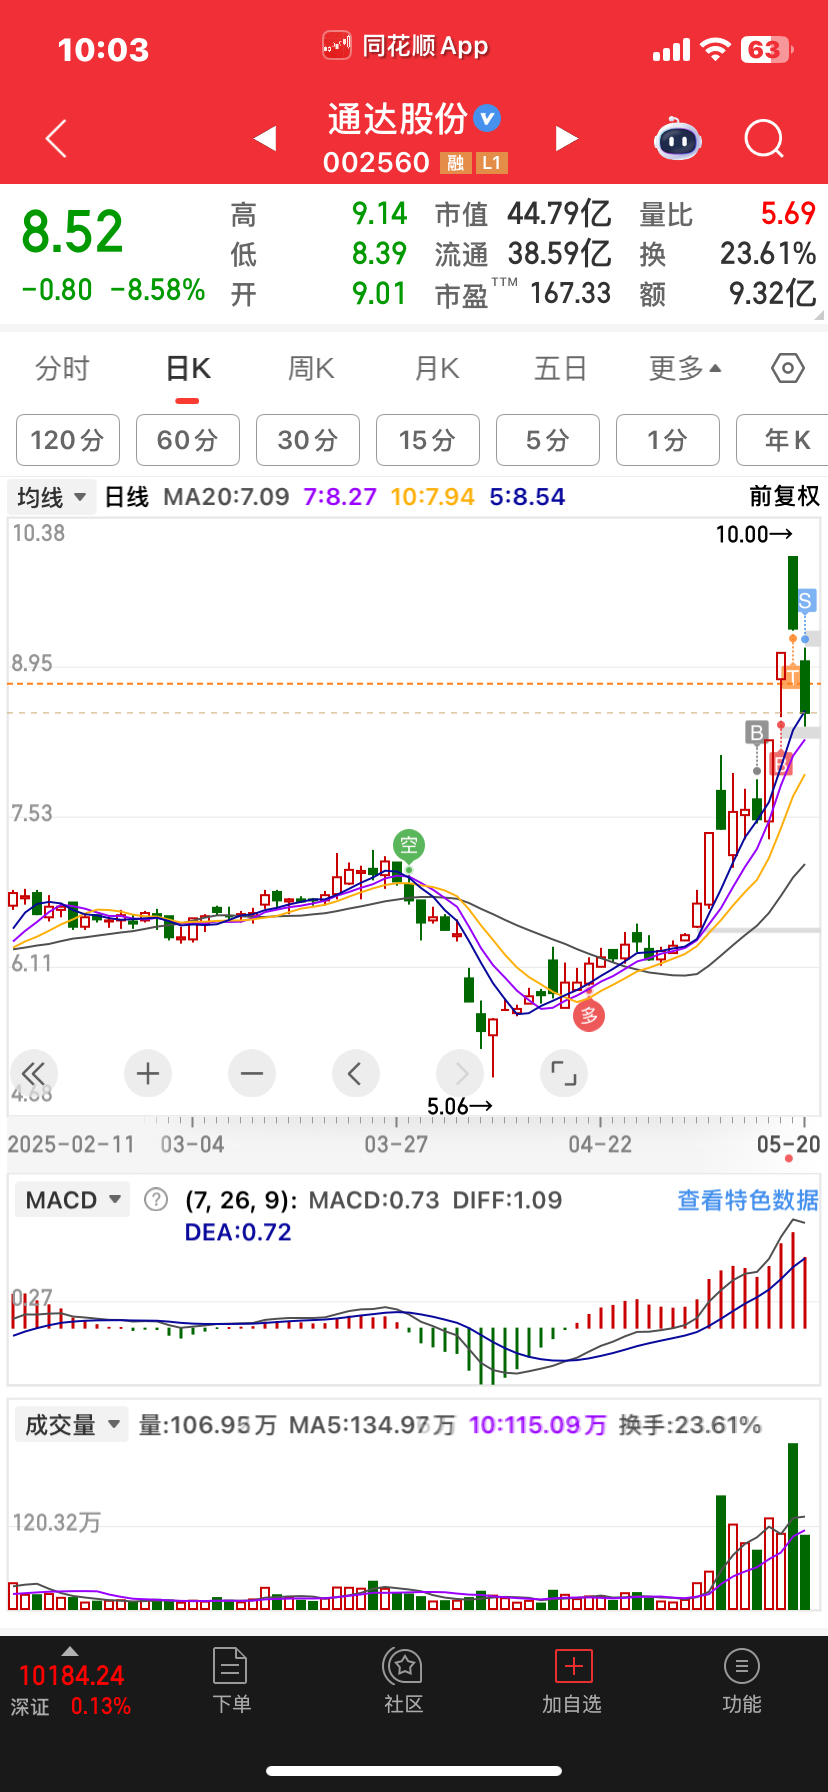
Task: Switch to the 周K tab
Action: [x=311, y=369]
